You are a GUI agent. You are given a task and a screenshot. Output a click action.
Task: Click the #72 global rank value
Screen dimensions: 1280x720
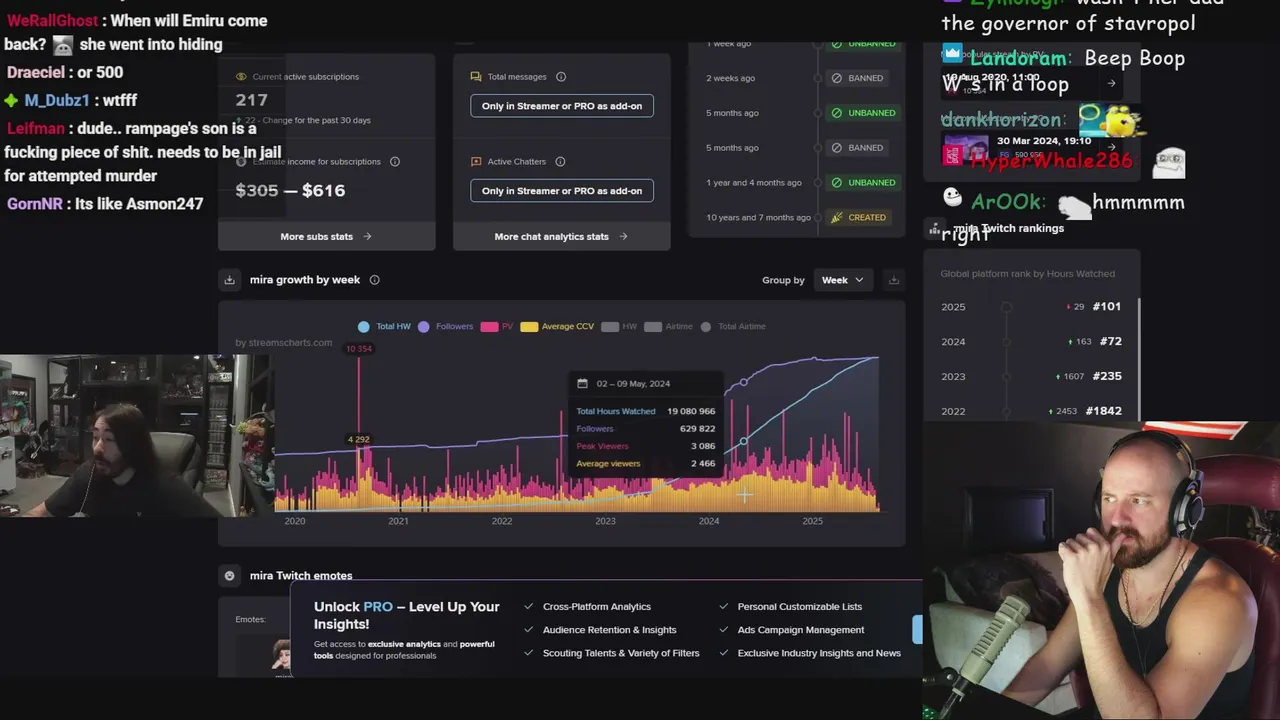point(1110,342)
